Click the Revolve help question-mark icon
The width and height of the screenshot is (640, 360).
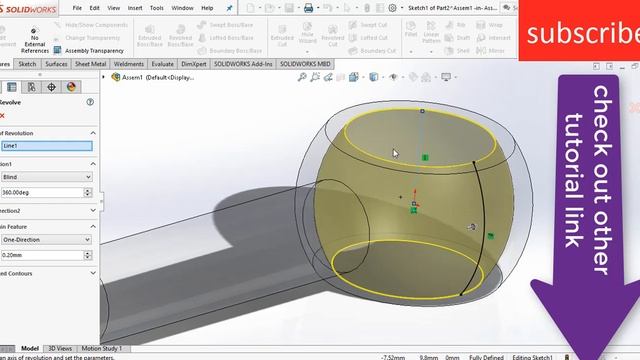(x=90, y=102)
